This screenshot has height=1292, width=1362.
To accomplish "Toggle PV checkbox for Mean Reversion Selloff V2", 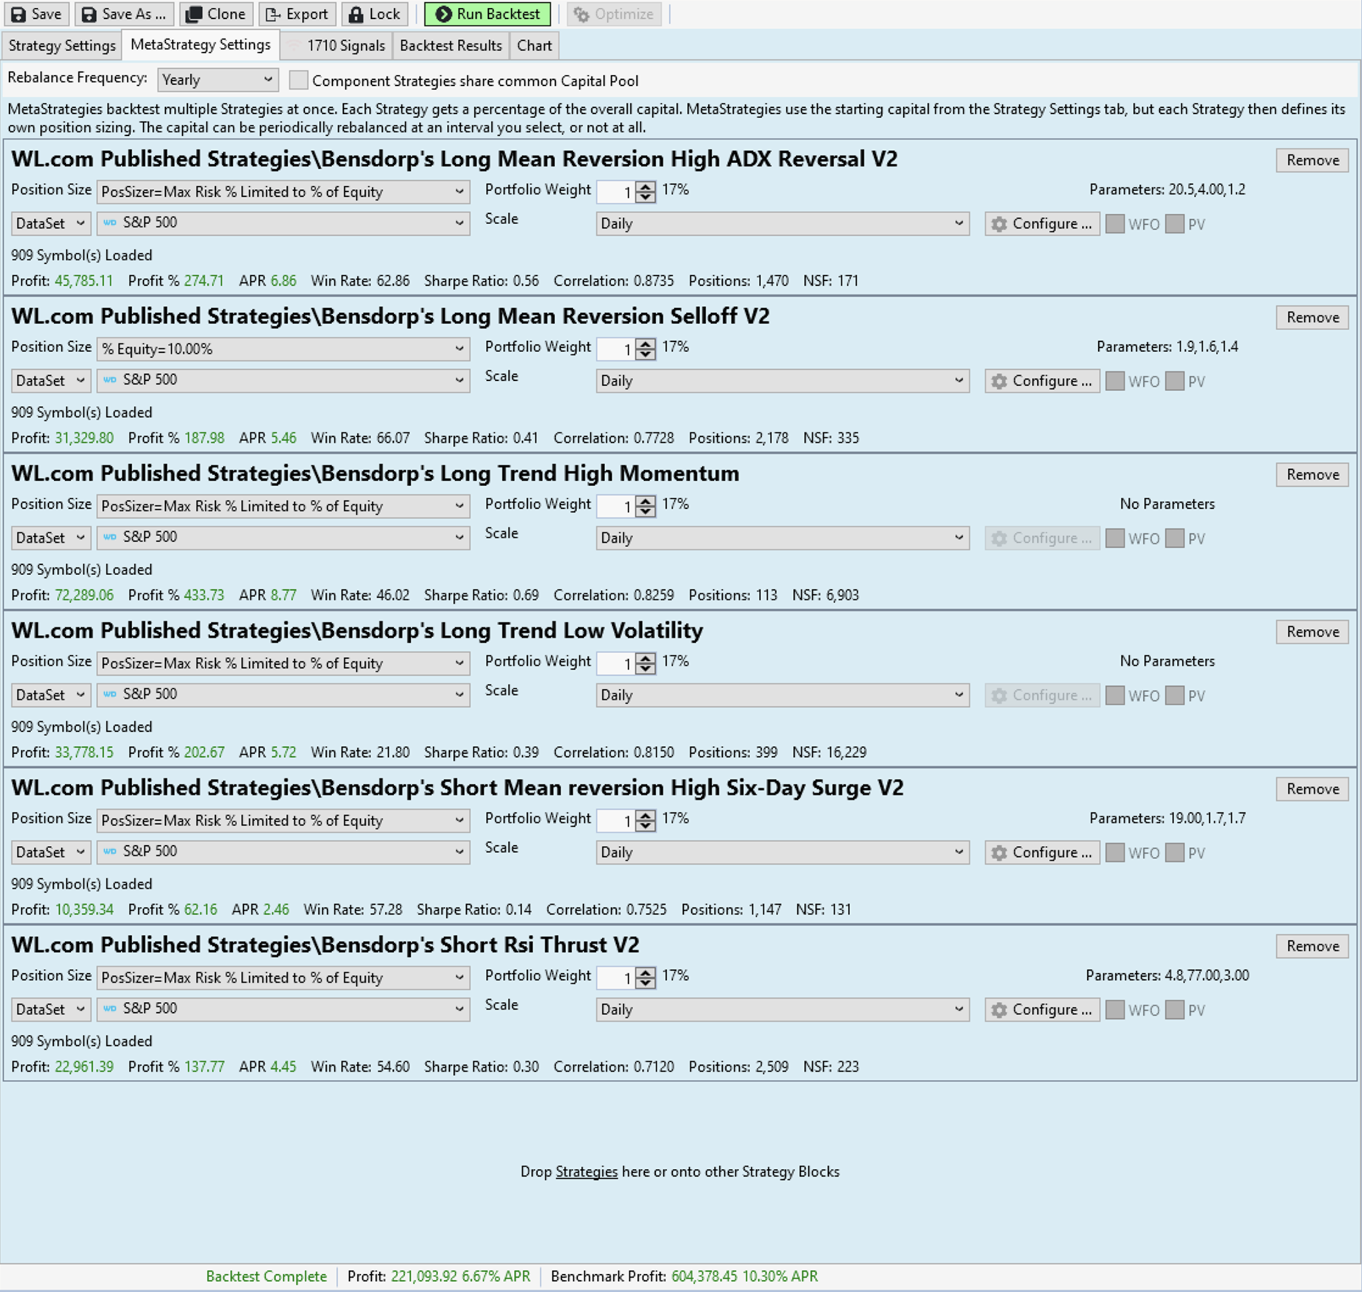I will [x=1175, y=381].
